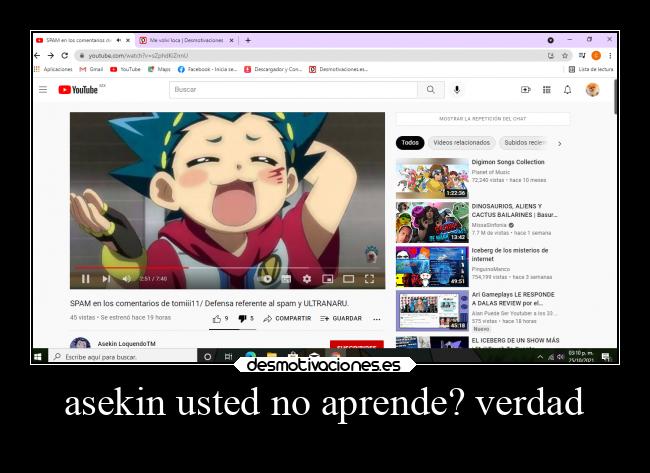Open the player settings gear
The image size is (650, 473).
tap(307, 279)
